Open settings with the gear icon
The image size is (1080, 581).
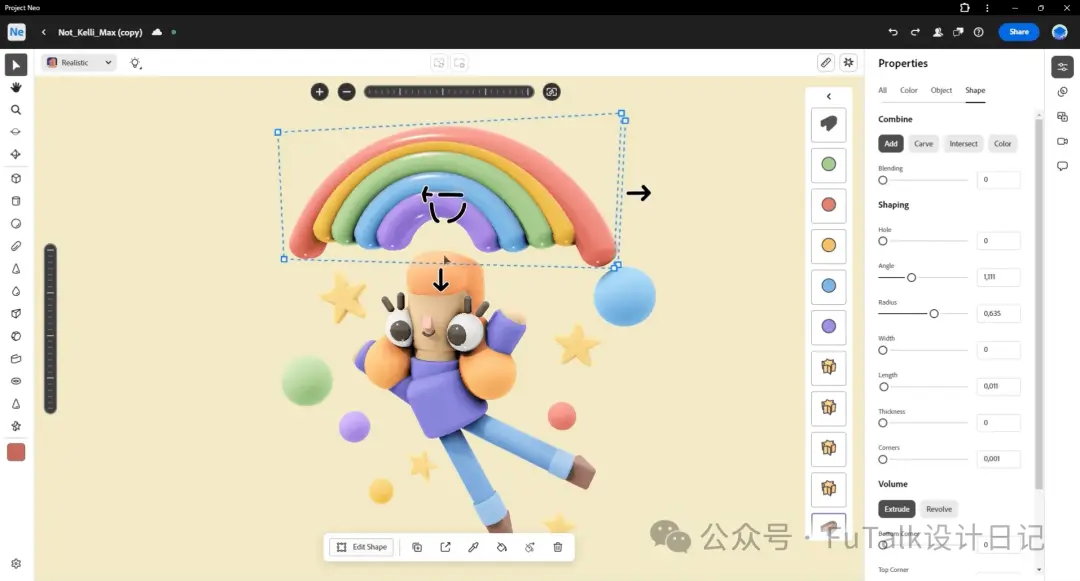coord(16,564)
